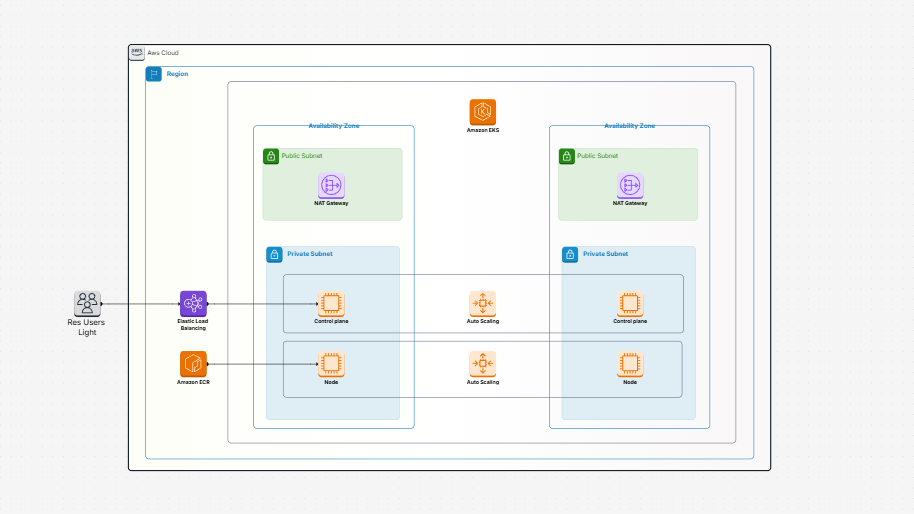Click the right "Availability Zone" title text
This screenshot has height=514, width=914.
click(630, 126)
